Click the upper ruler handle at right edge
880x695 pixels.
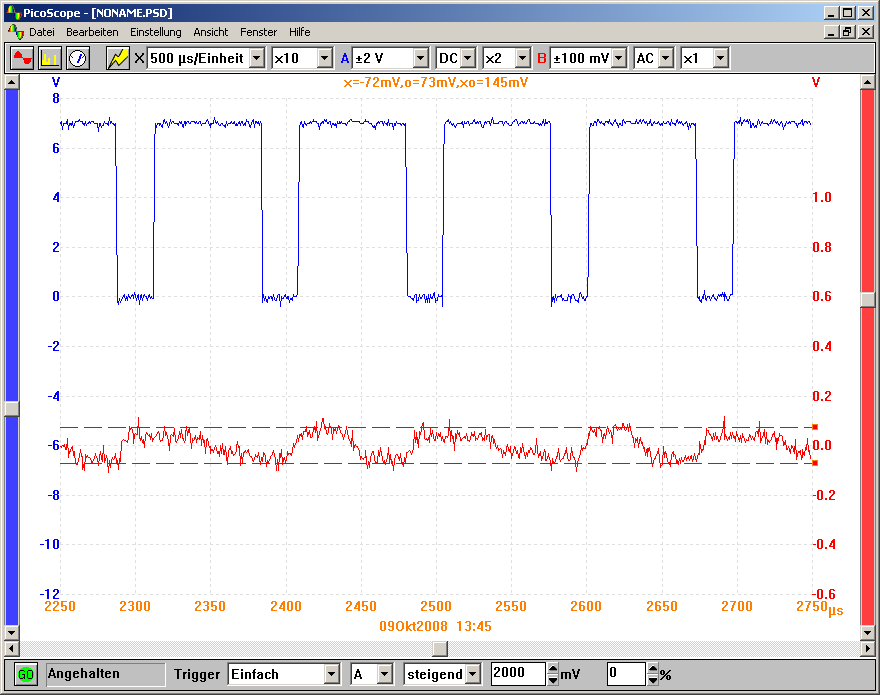click(815, 427)
